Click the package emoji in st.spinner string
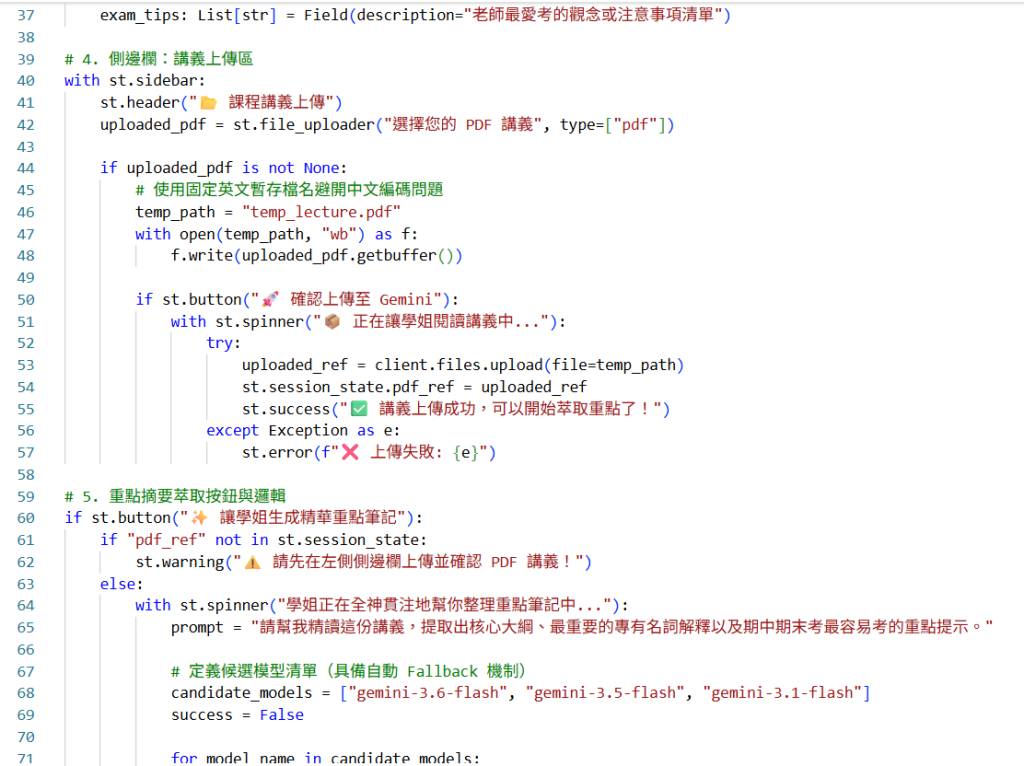This screenshot has height=766, width=1024. pos(332,321)
